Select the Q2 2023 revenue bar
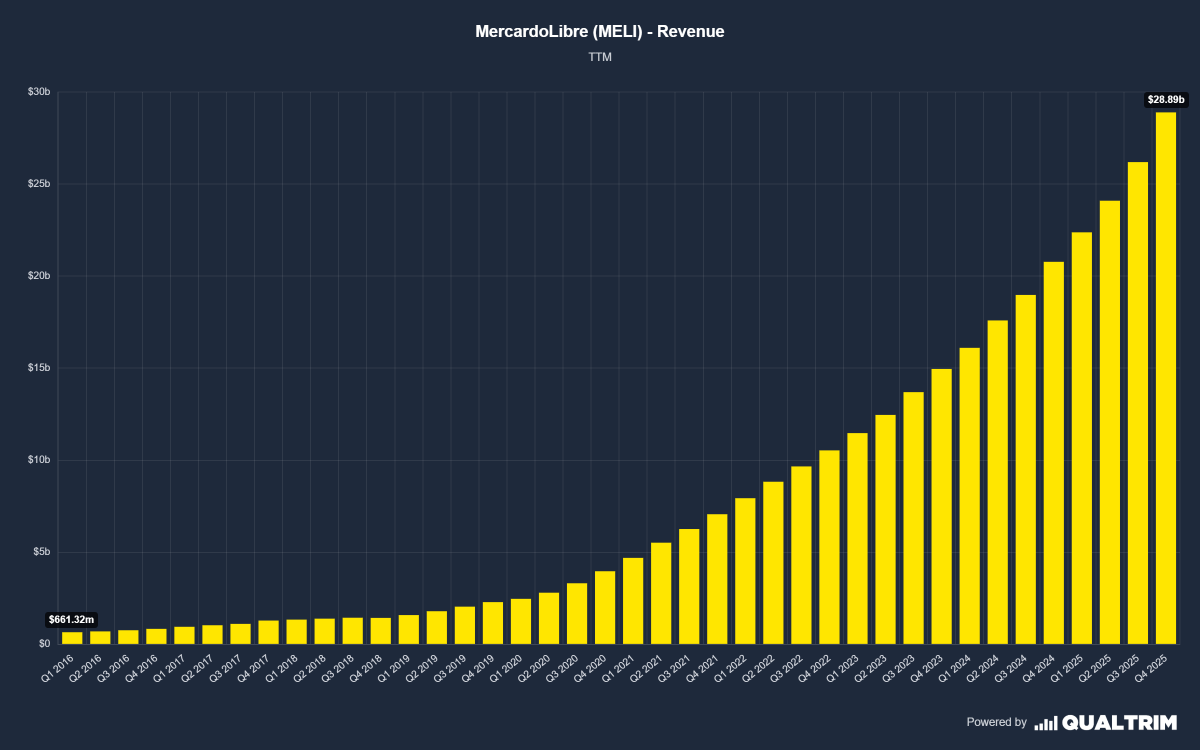The image size is (1200, 750). [886, 529]
